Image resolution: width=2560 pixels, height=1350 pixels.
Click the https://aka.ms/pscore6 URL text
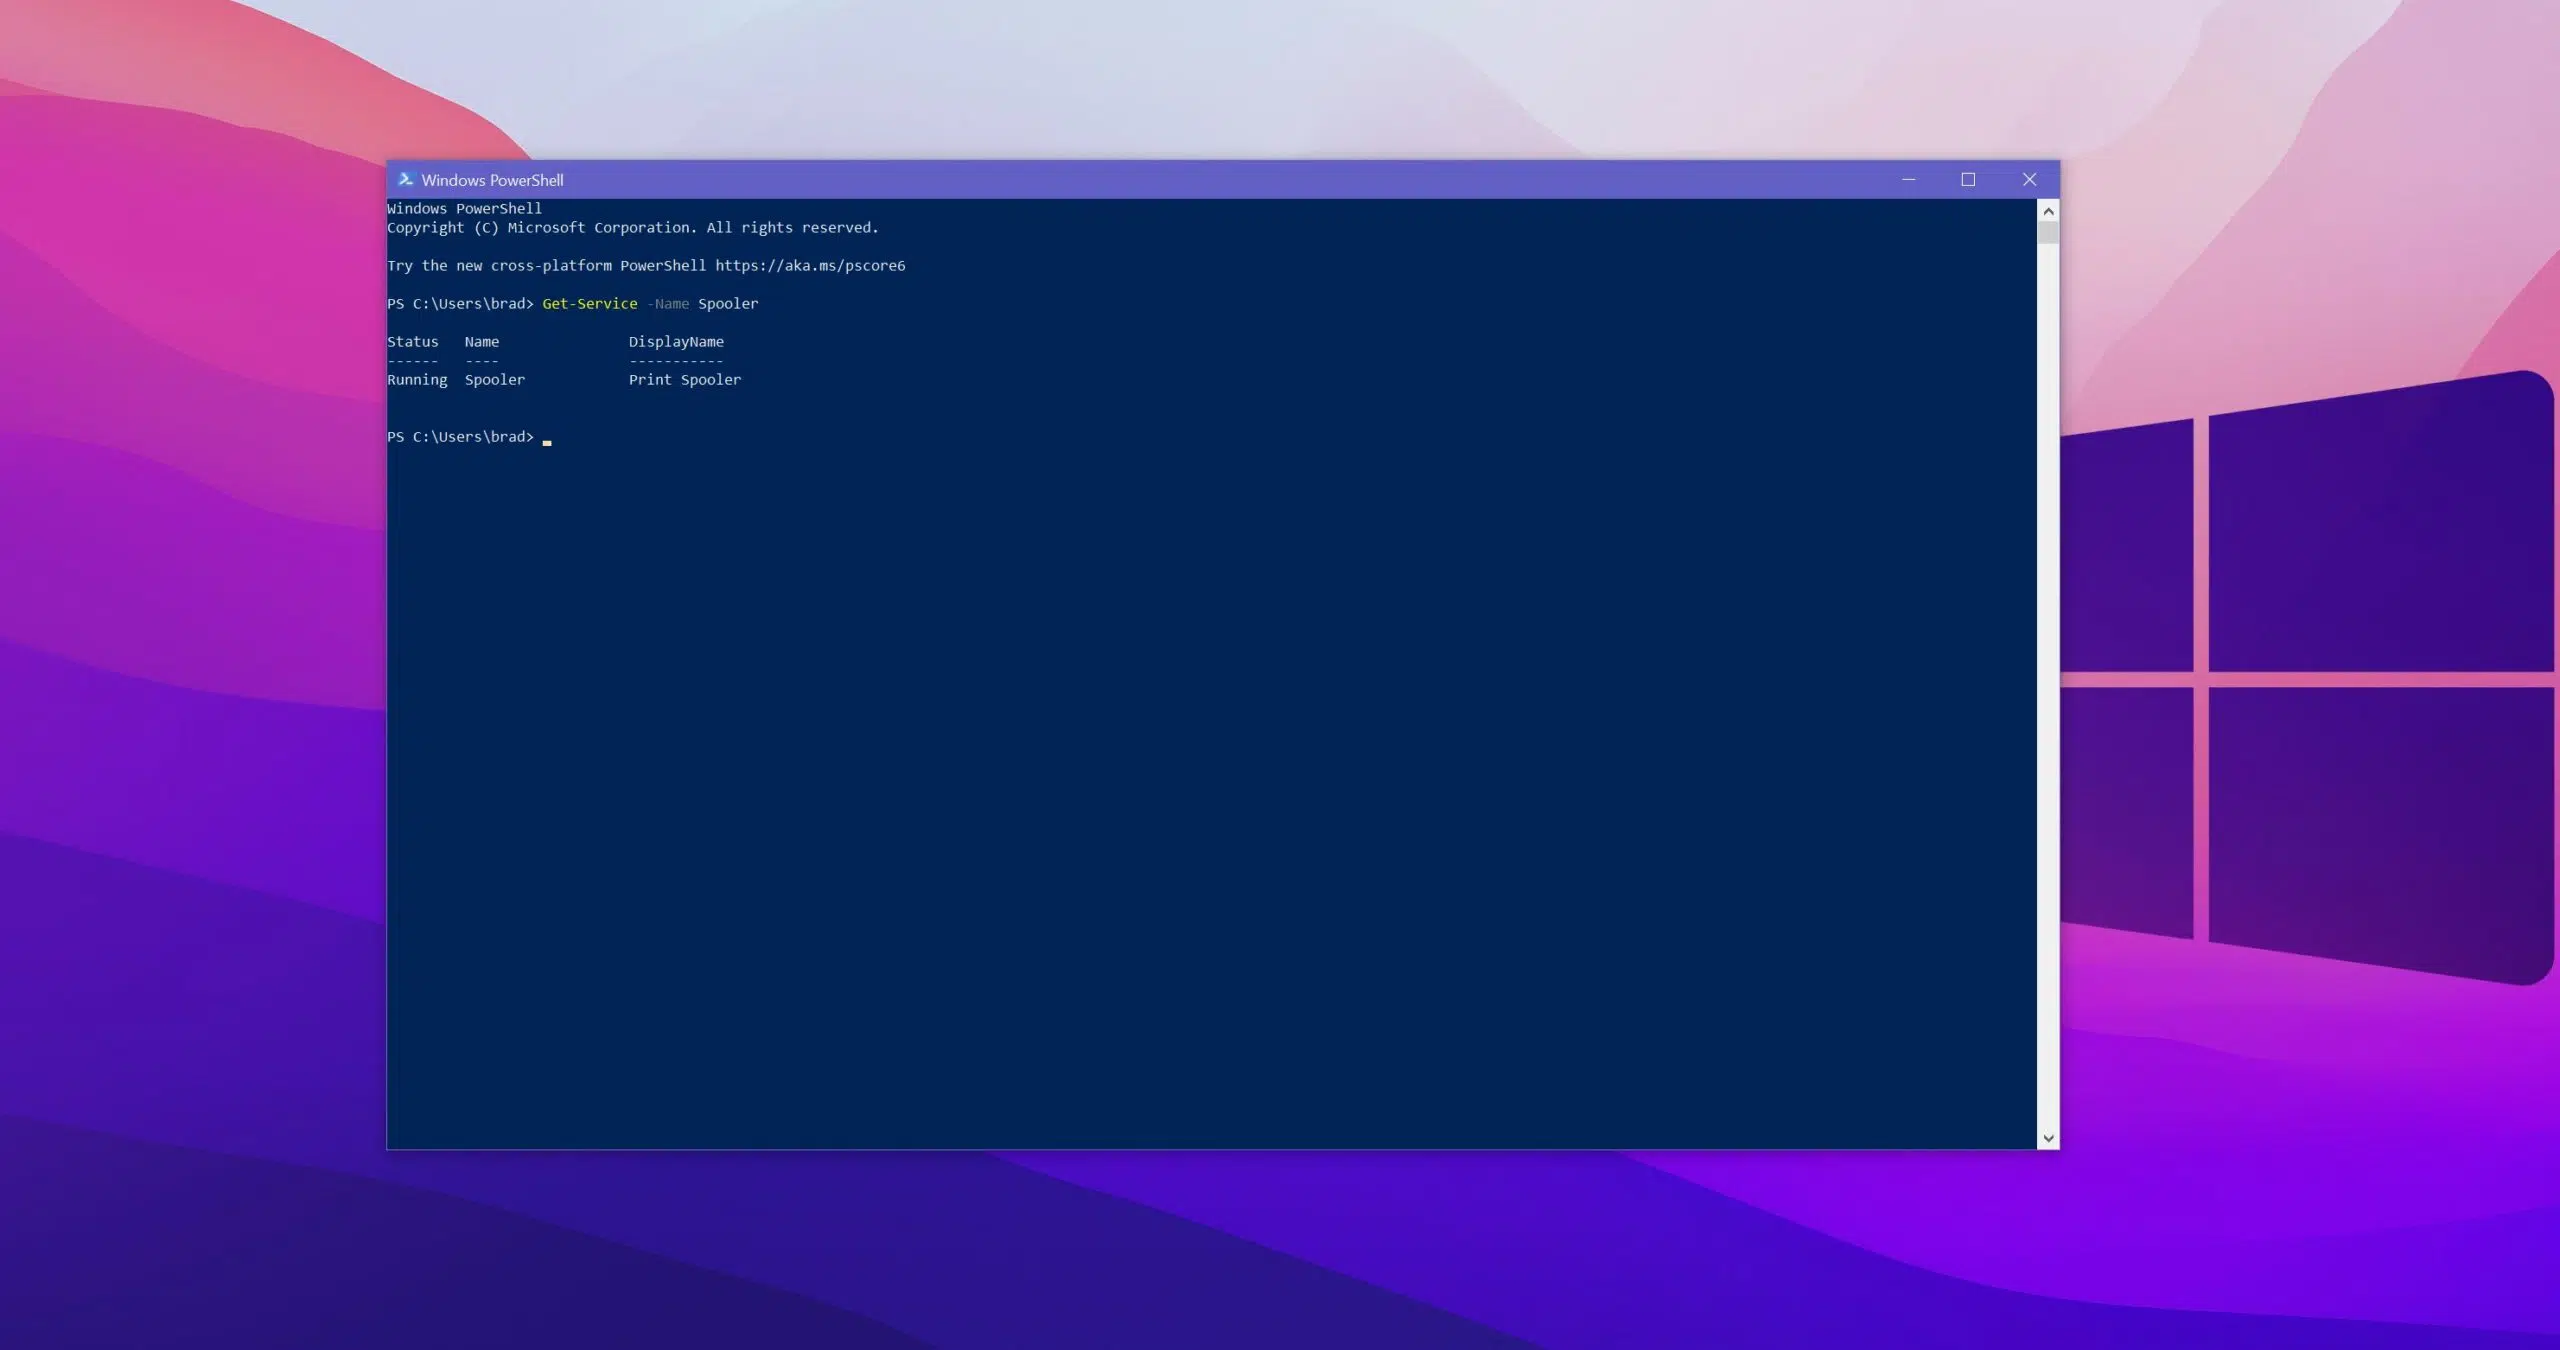pyautogui.click(x=810, y=266)
